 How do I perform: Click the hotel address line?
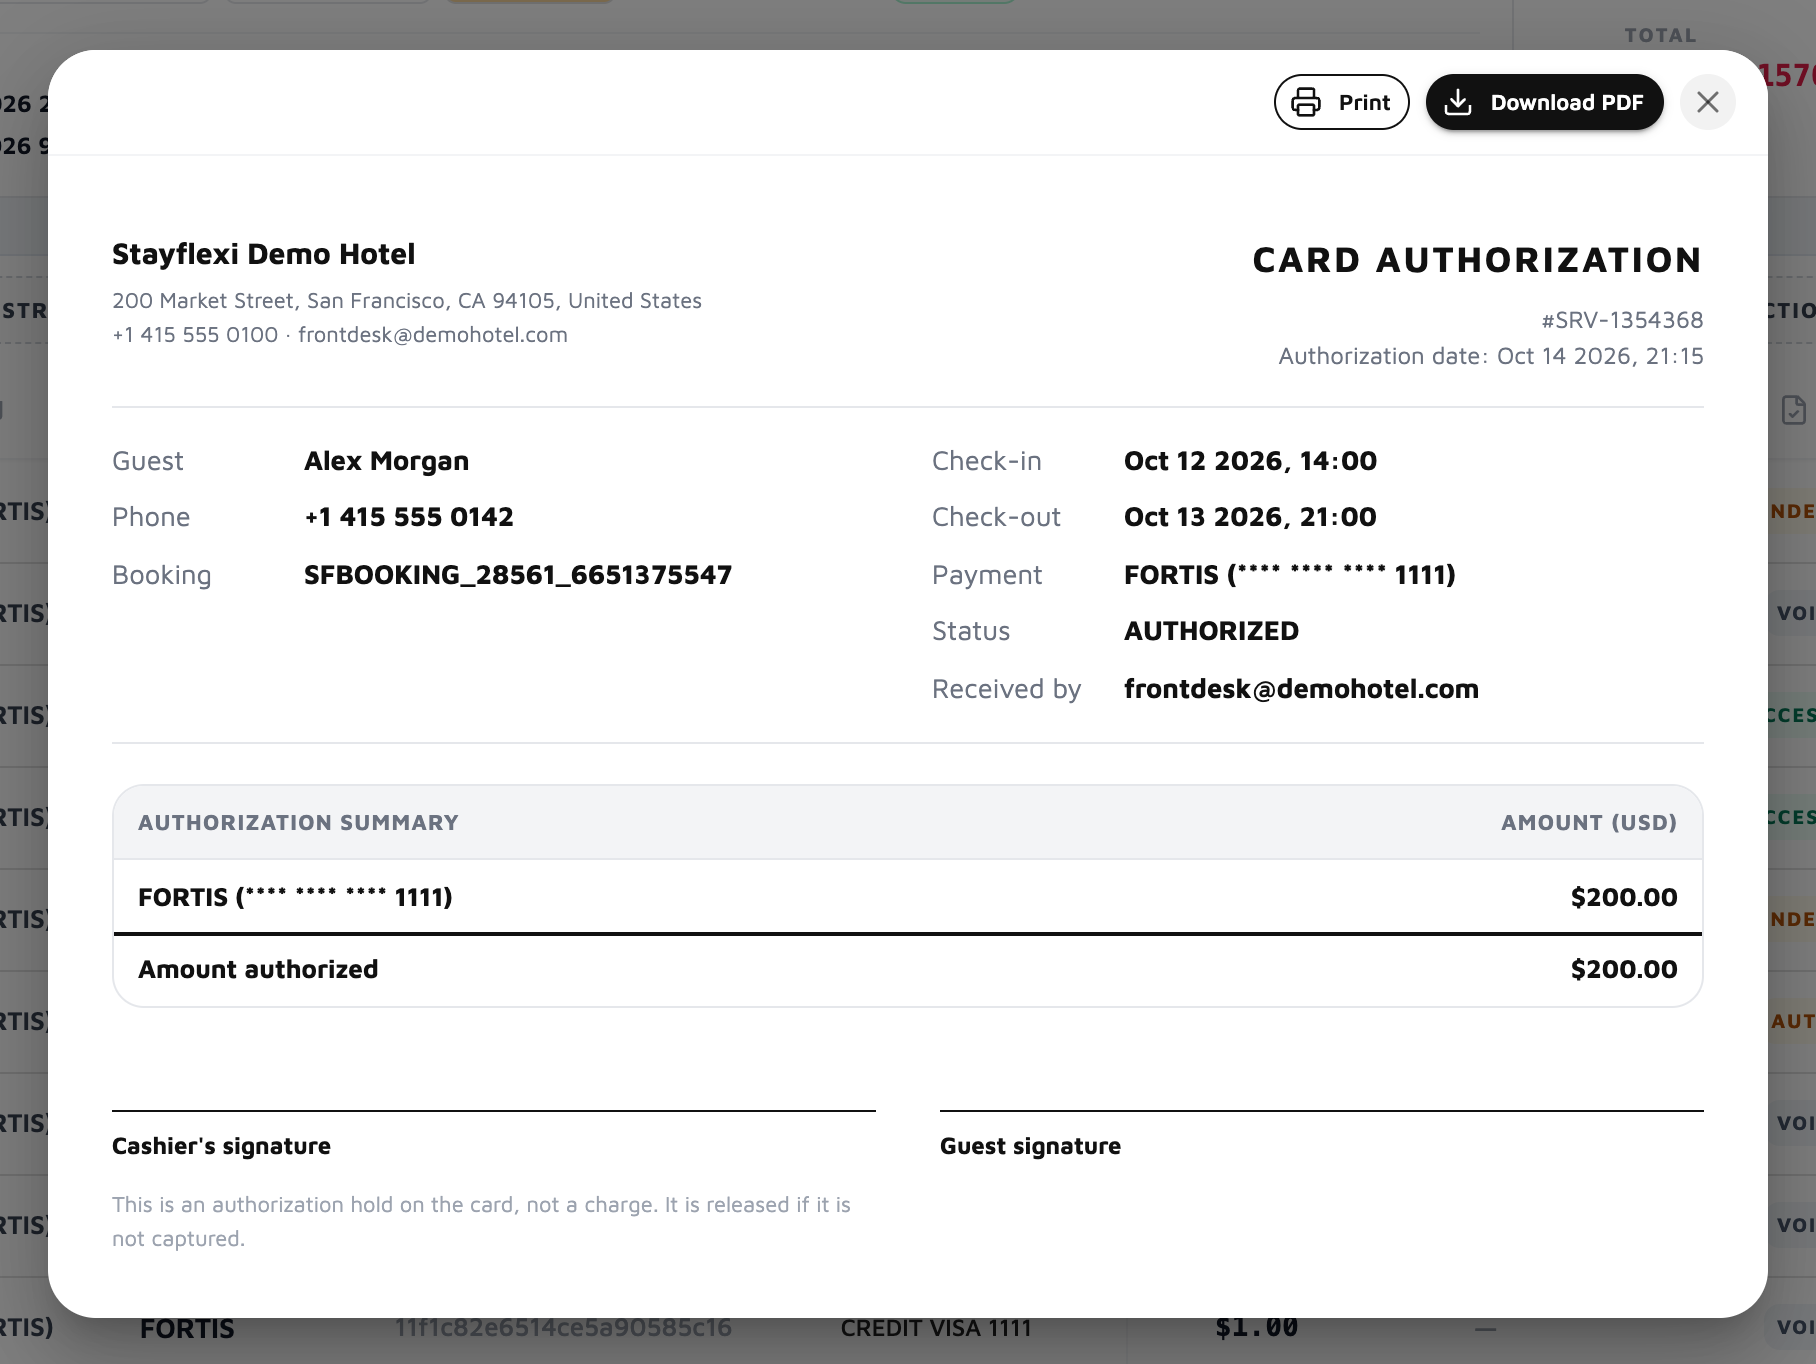[407, 301]
